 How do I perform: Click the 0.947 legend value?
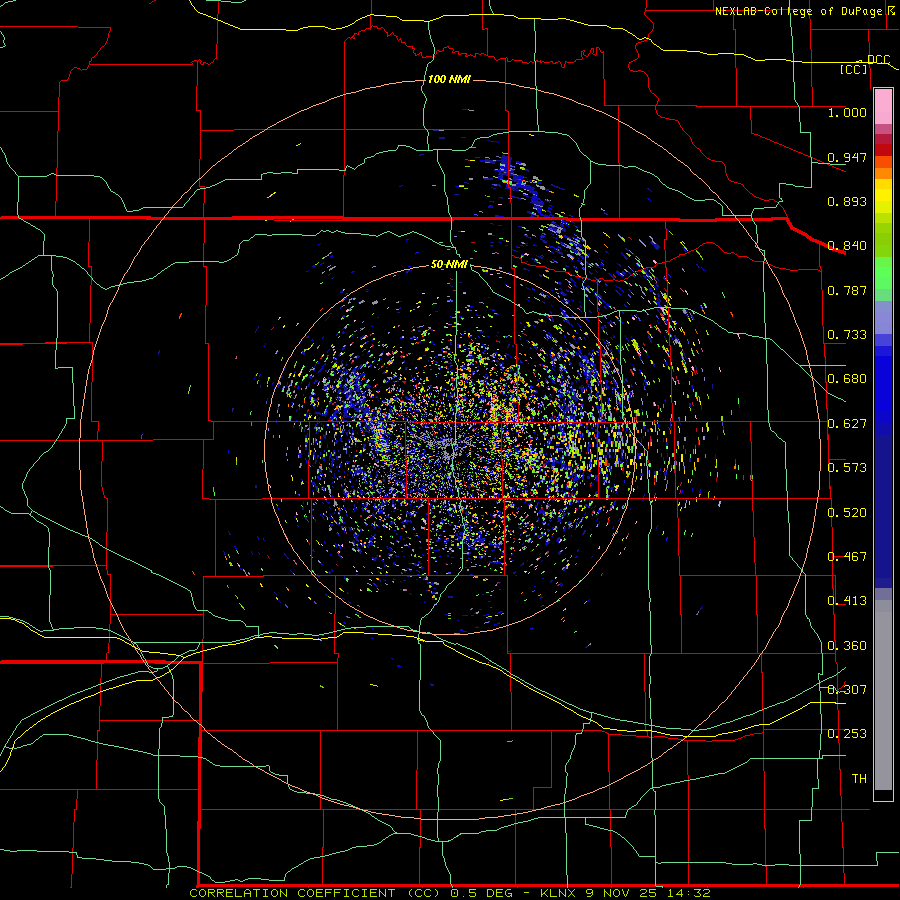pos(847,157)
